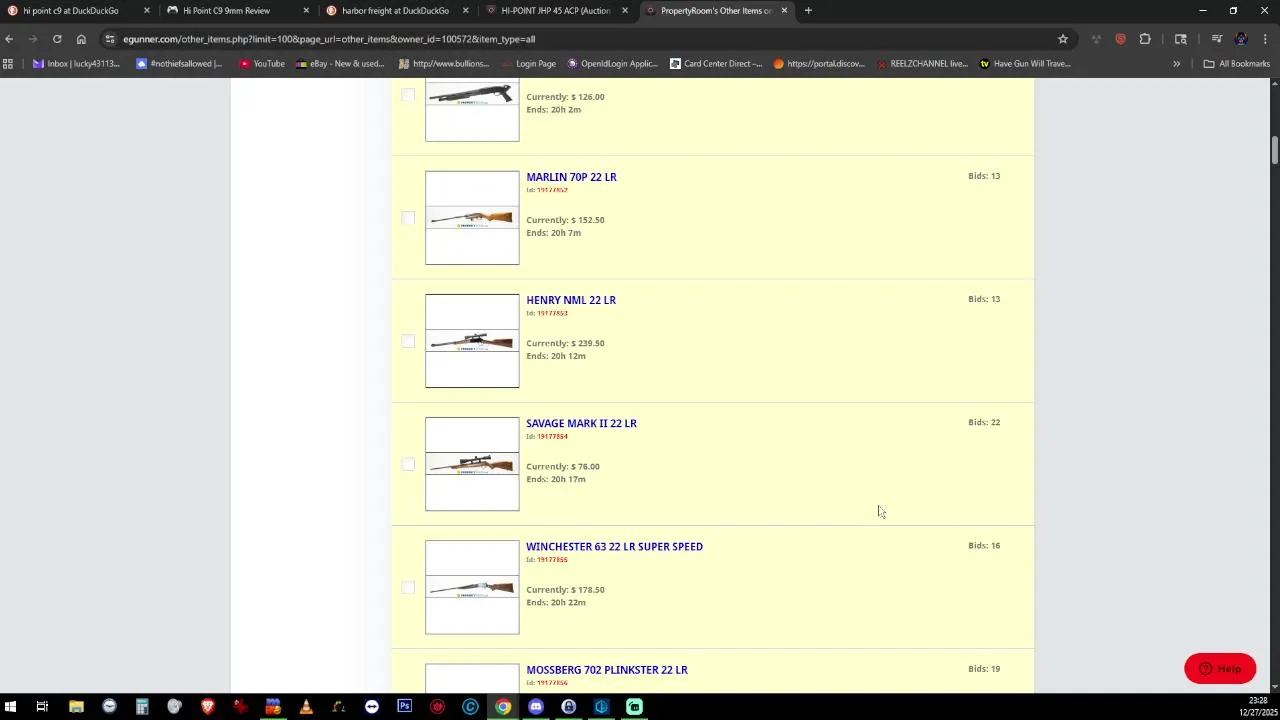Open the browser home page

[x=81, y=39]
